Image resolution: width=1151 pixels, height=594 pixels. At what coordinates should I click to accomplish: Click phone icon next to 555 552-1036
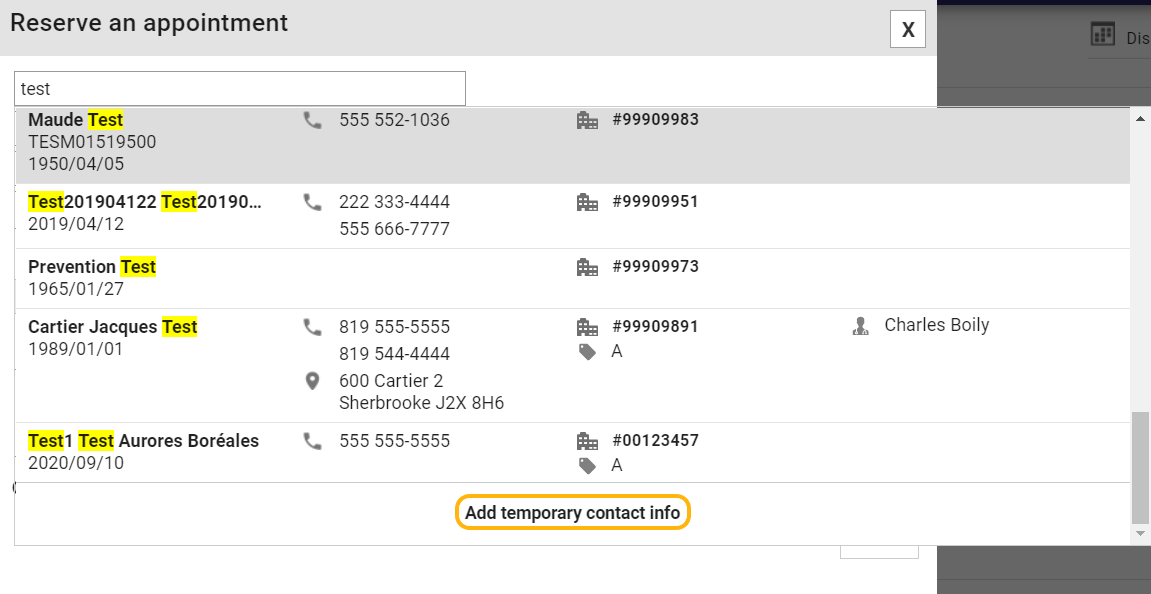(313, 120)
